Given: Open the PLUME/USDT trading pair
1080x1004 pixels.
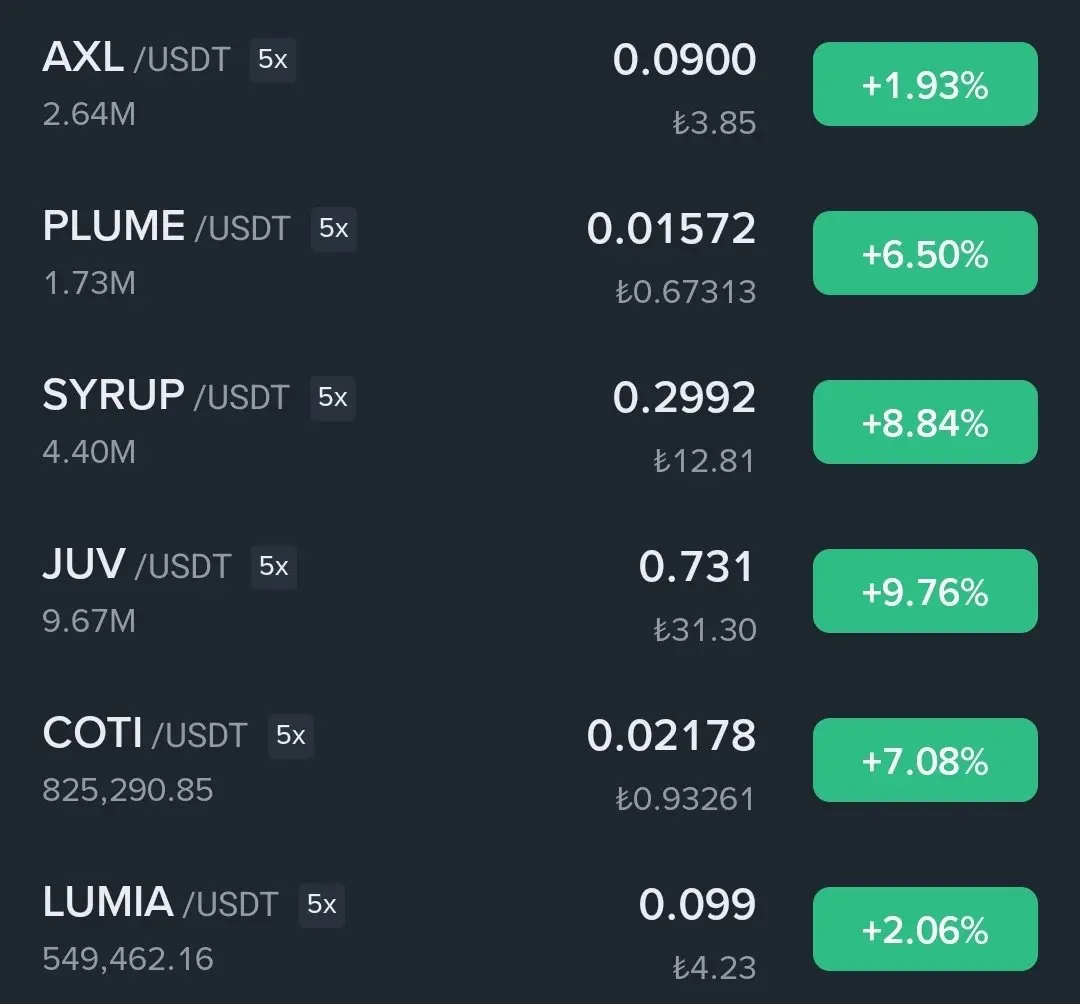Looking at the screenshot, I should click(x=540, y=253).
